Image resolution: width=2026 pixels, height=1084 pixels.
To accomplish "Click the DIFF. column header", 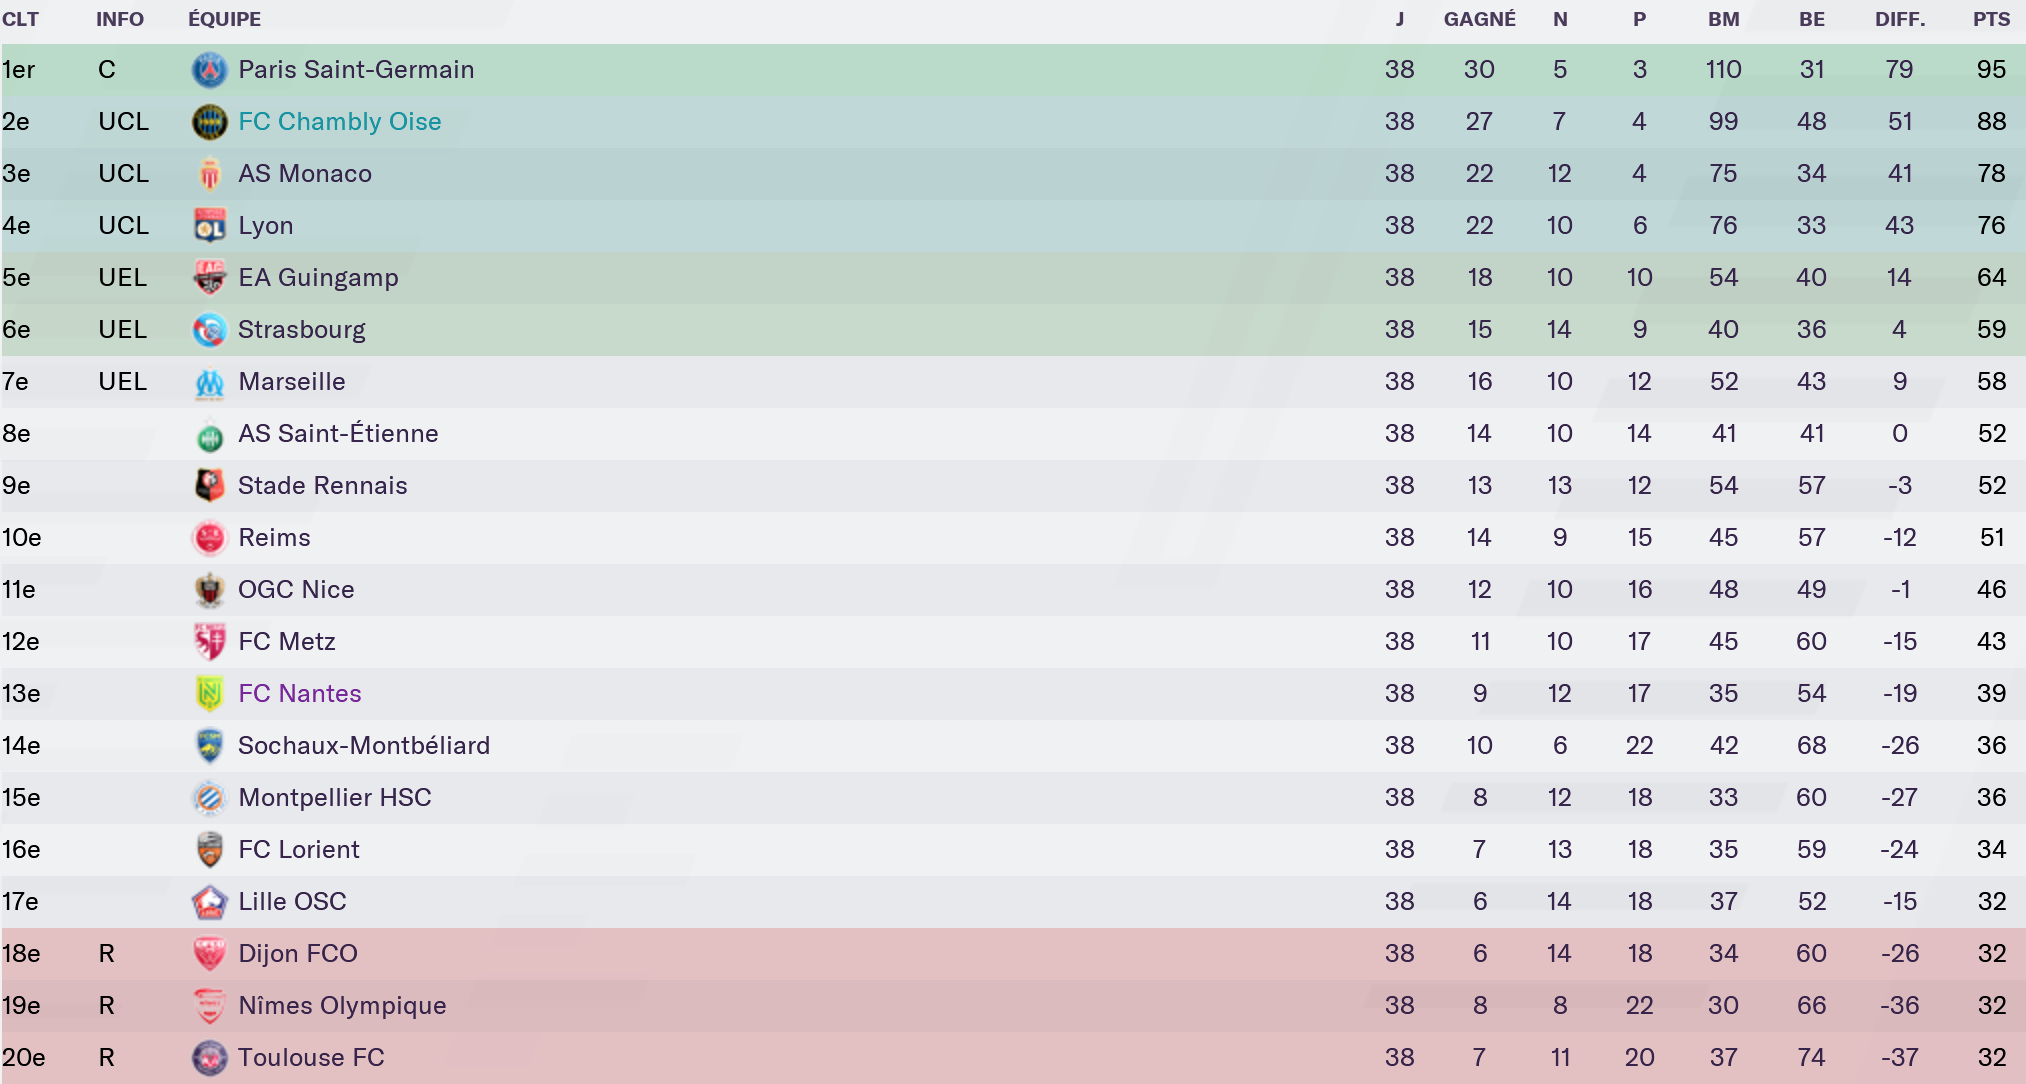I will pos(1900,19).
